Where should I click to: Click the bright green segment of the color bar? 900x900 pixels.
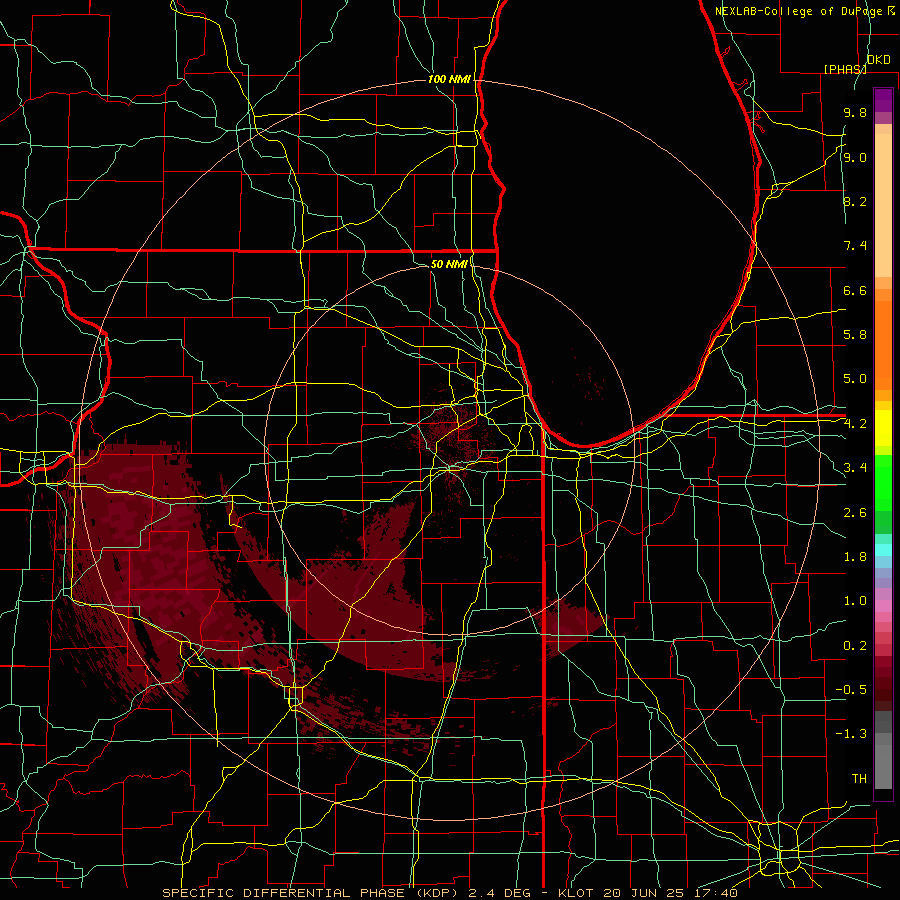(x=883, y=485)
